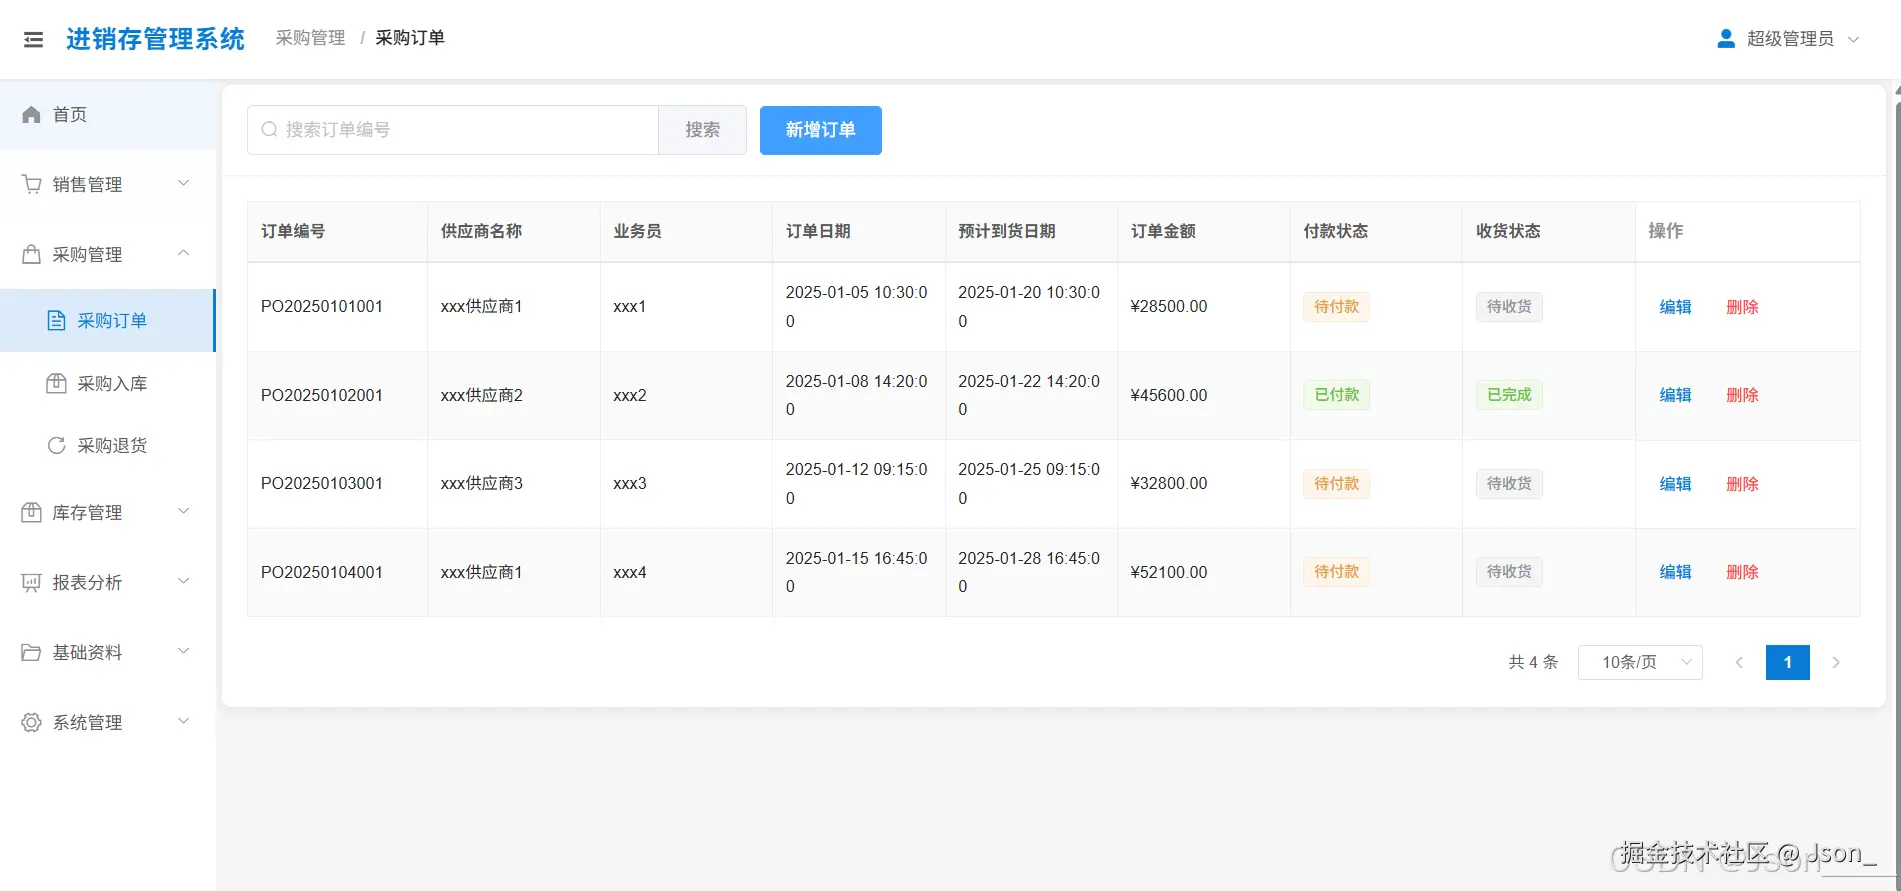Delete order PO20250103001

tap(1742, 484)
